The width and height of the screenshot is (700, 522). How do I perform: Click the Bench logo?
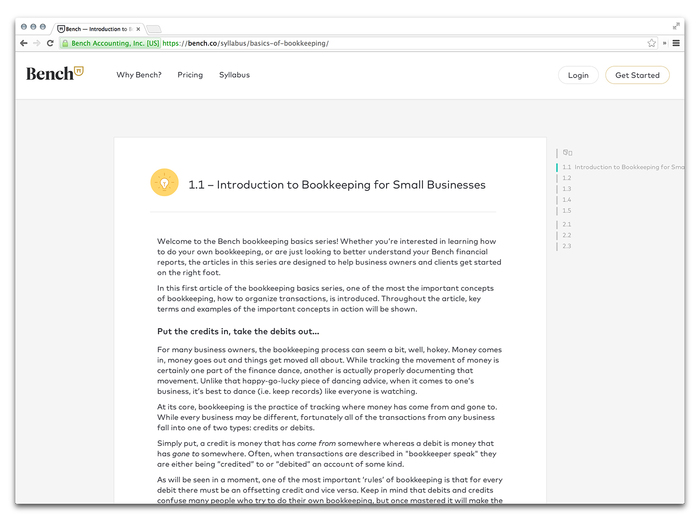[54, 74]
